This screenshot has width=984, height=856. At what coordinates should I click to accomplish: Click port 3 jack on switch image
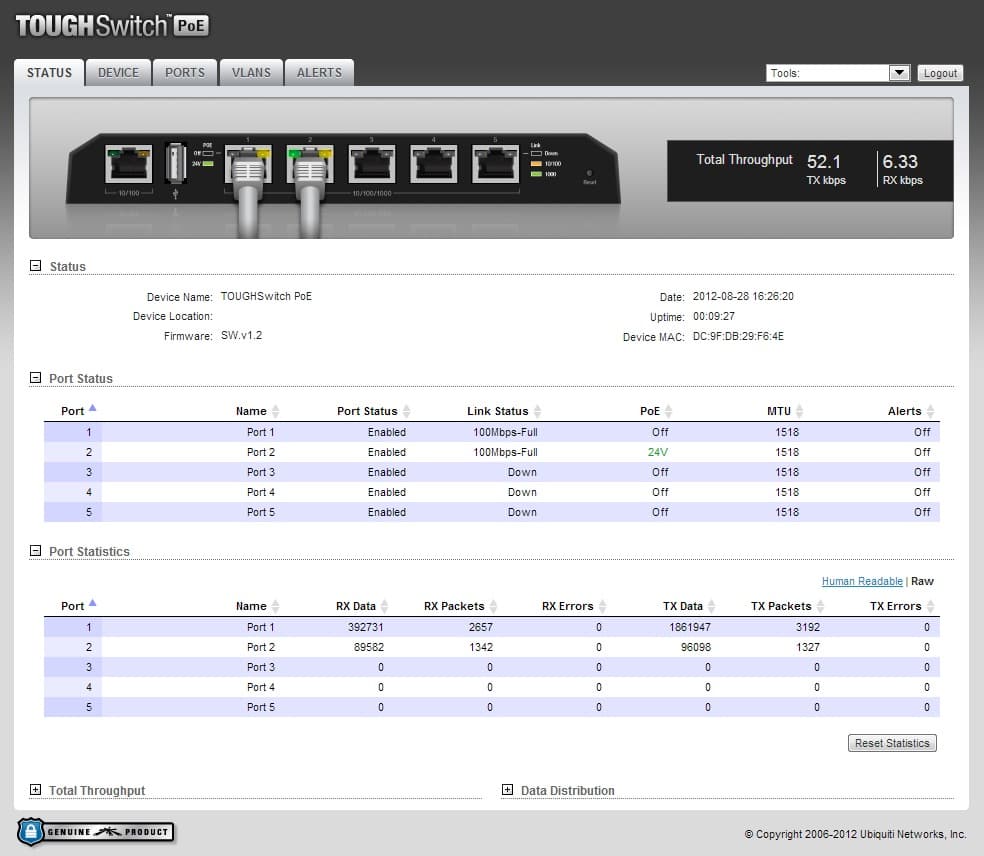[x=371, y=163]
